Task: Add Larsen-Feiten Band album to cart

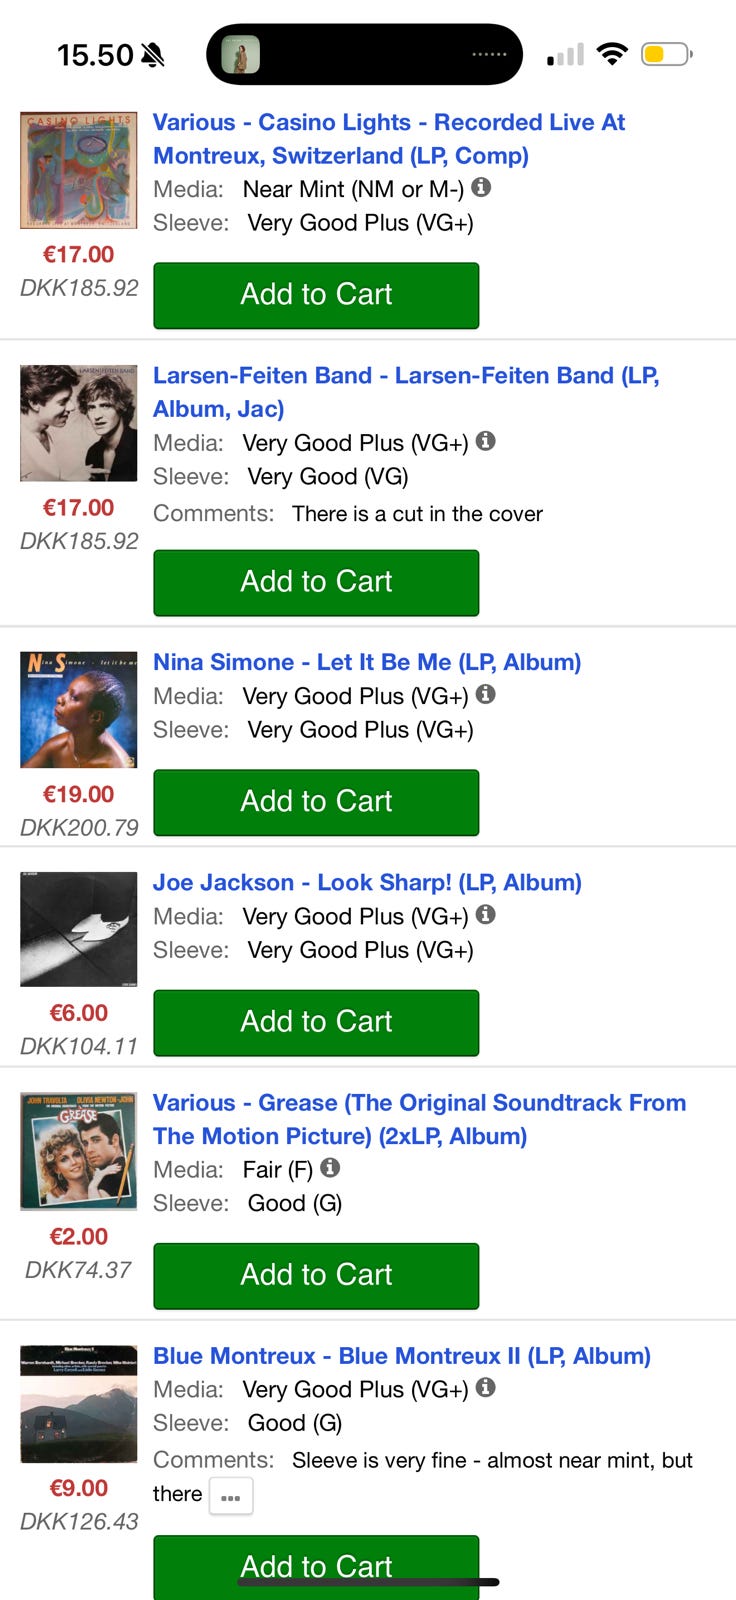Action: tap(316, 582)
